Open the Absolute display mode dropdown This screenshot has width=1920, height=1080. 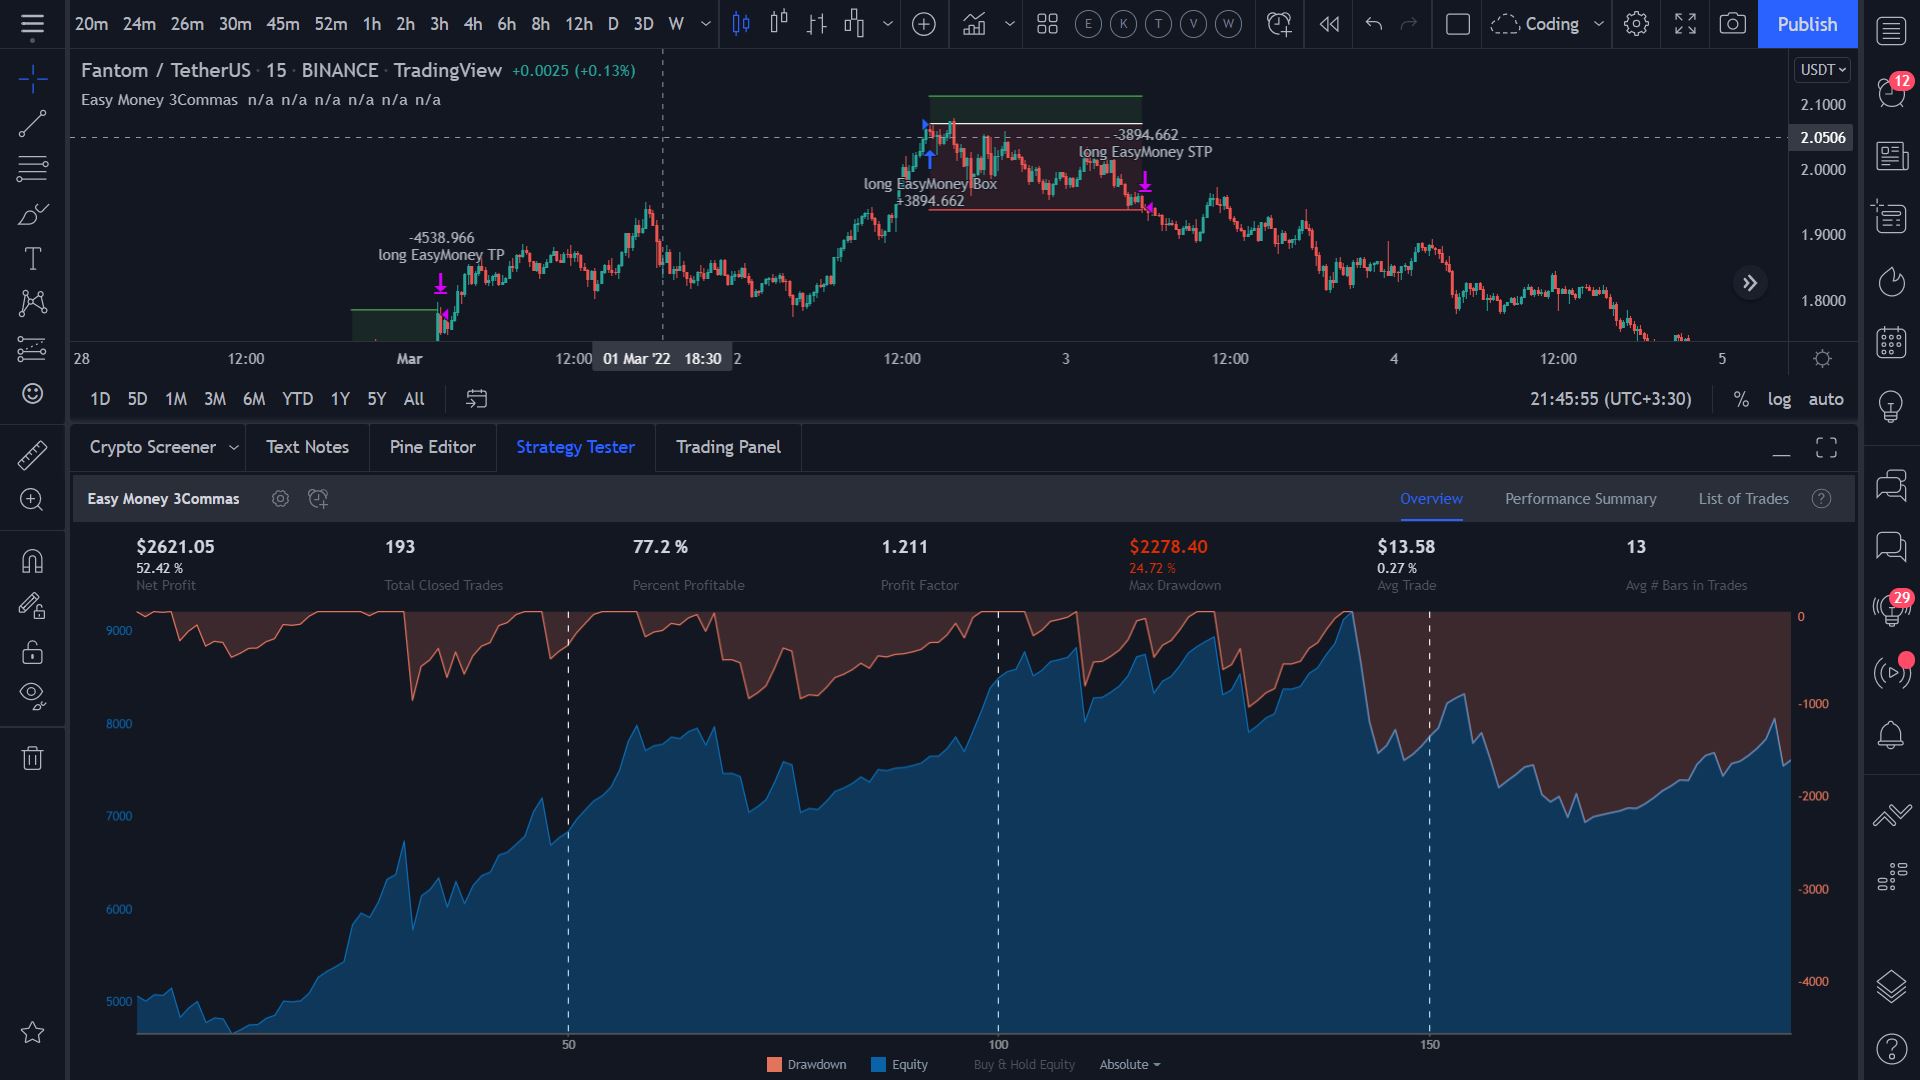[1130, 1064]
